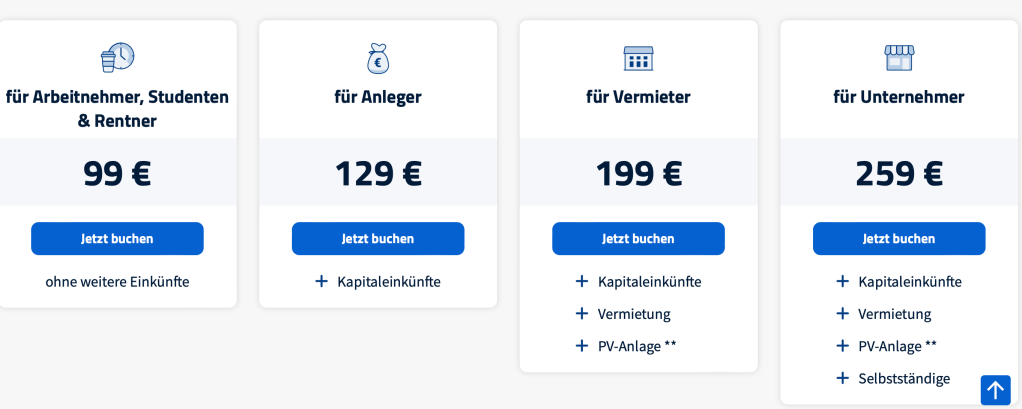Book the 199 € Vermieter plan
This screenshot has height=409, width=1022.
(x=638, y=238)
